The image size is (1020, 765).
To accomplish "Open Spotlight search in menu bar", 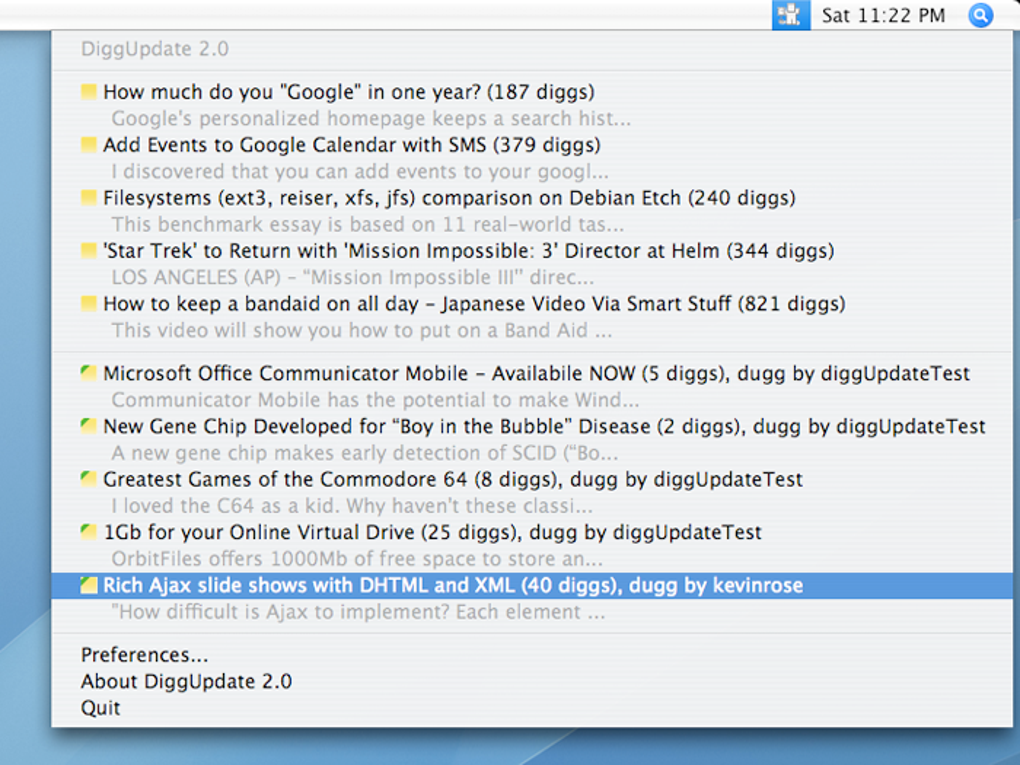I will 981,15.
